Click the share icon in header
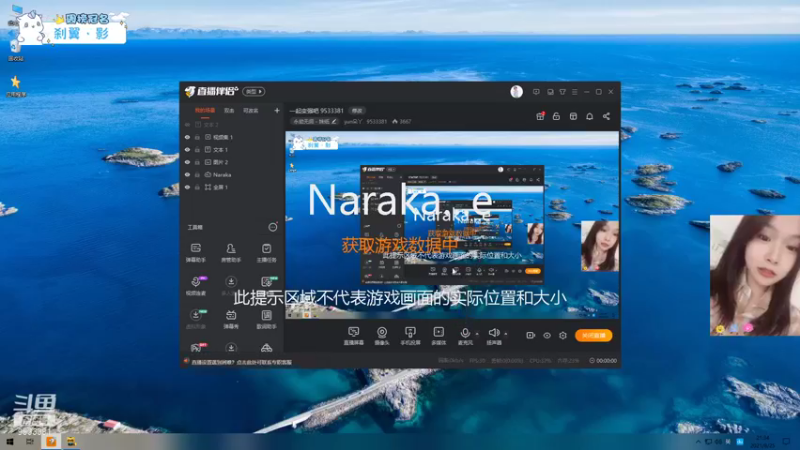This screenshot has width=800, height=450. pyautogui.click(x=606, y=116)
